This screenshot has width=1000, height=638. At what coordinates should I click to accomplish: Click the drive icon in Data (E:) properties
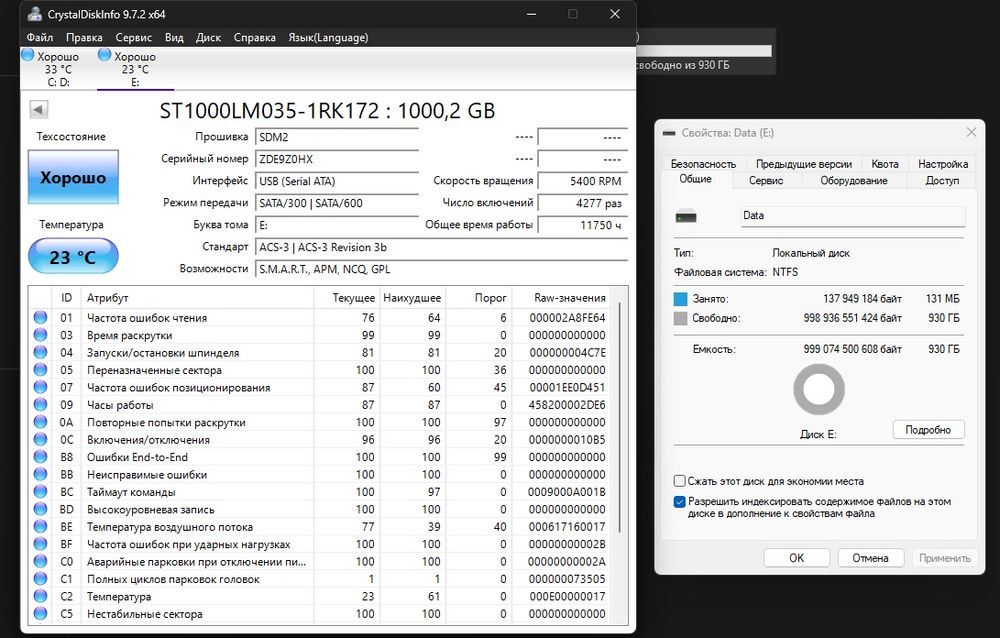click(686, 216)
